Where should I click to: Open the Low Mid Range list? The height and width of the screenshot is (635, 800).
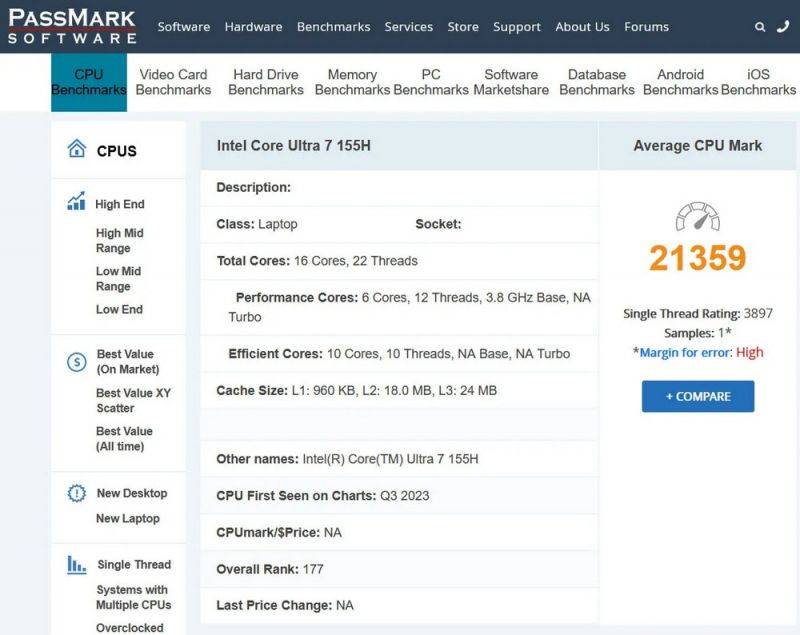[x=118, y=278]
